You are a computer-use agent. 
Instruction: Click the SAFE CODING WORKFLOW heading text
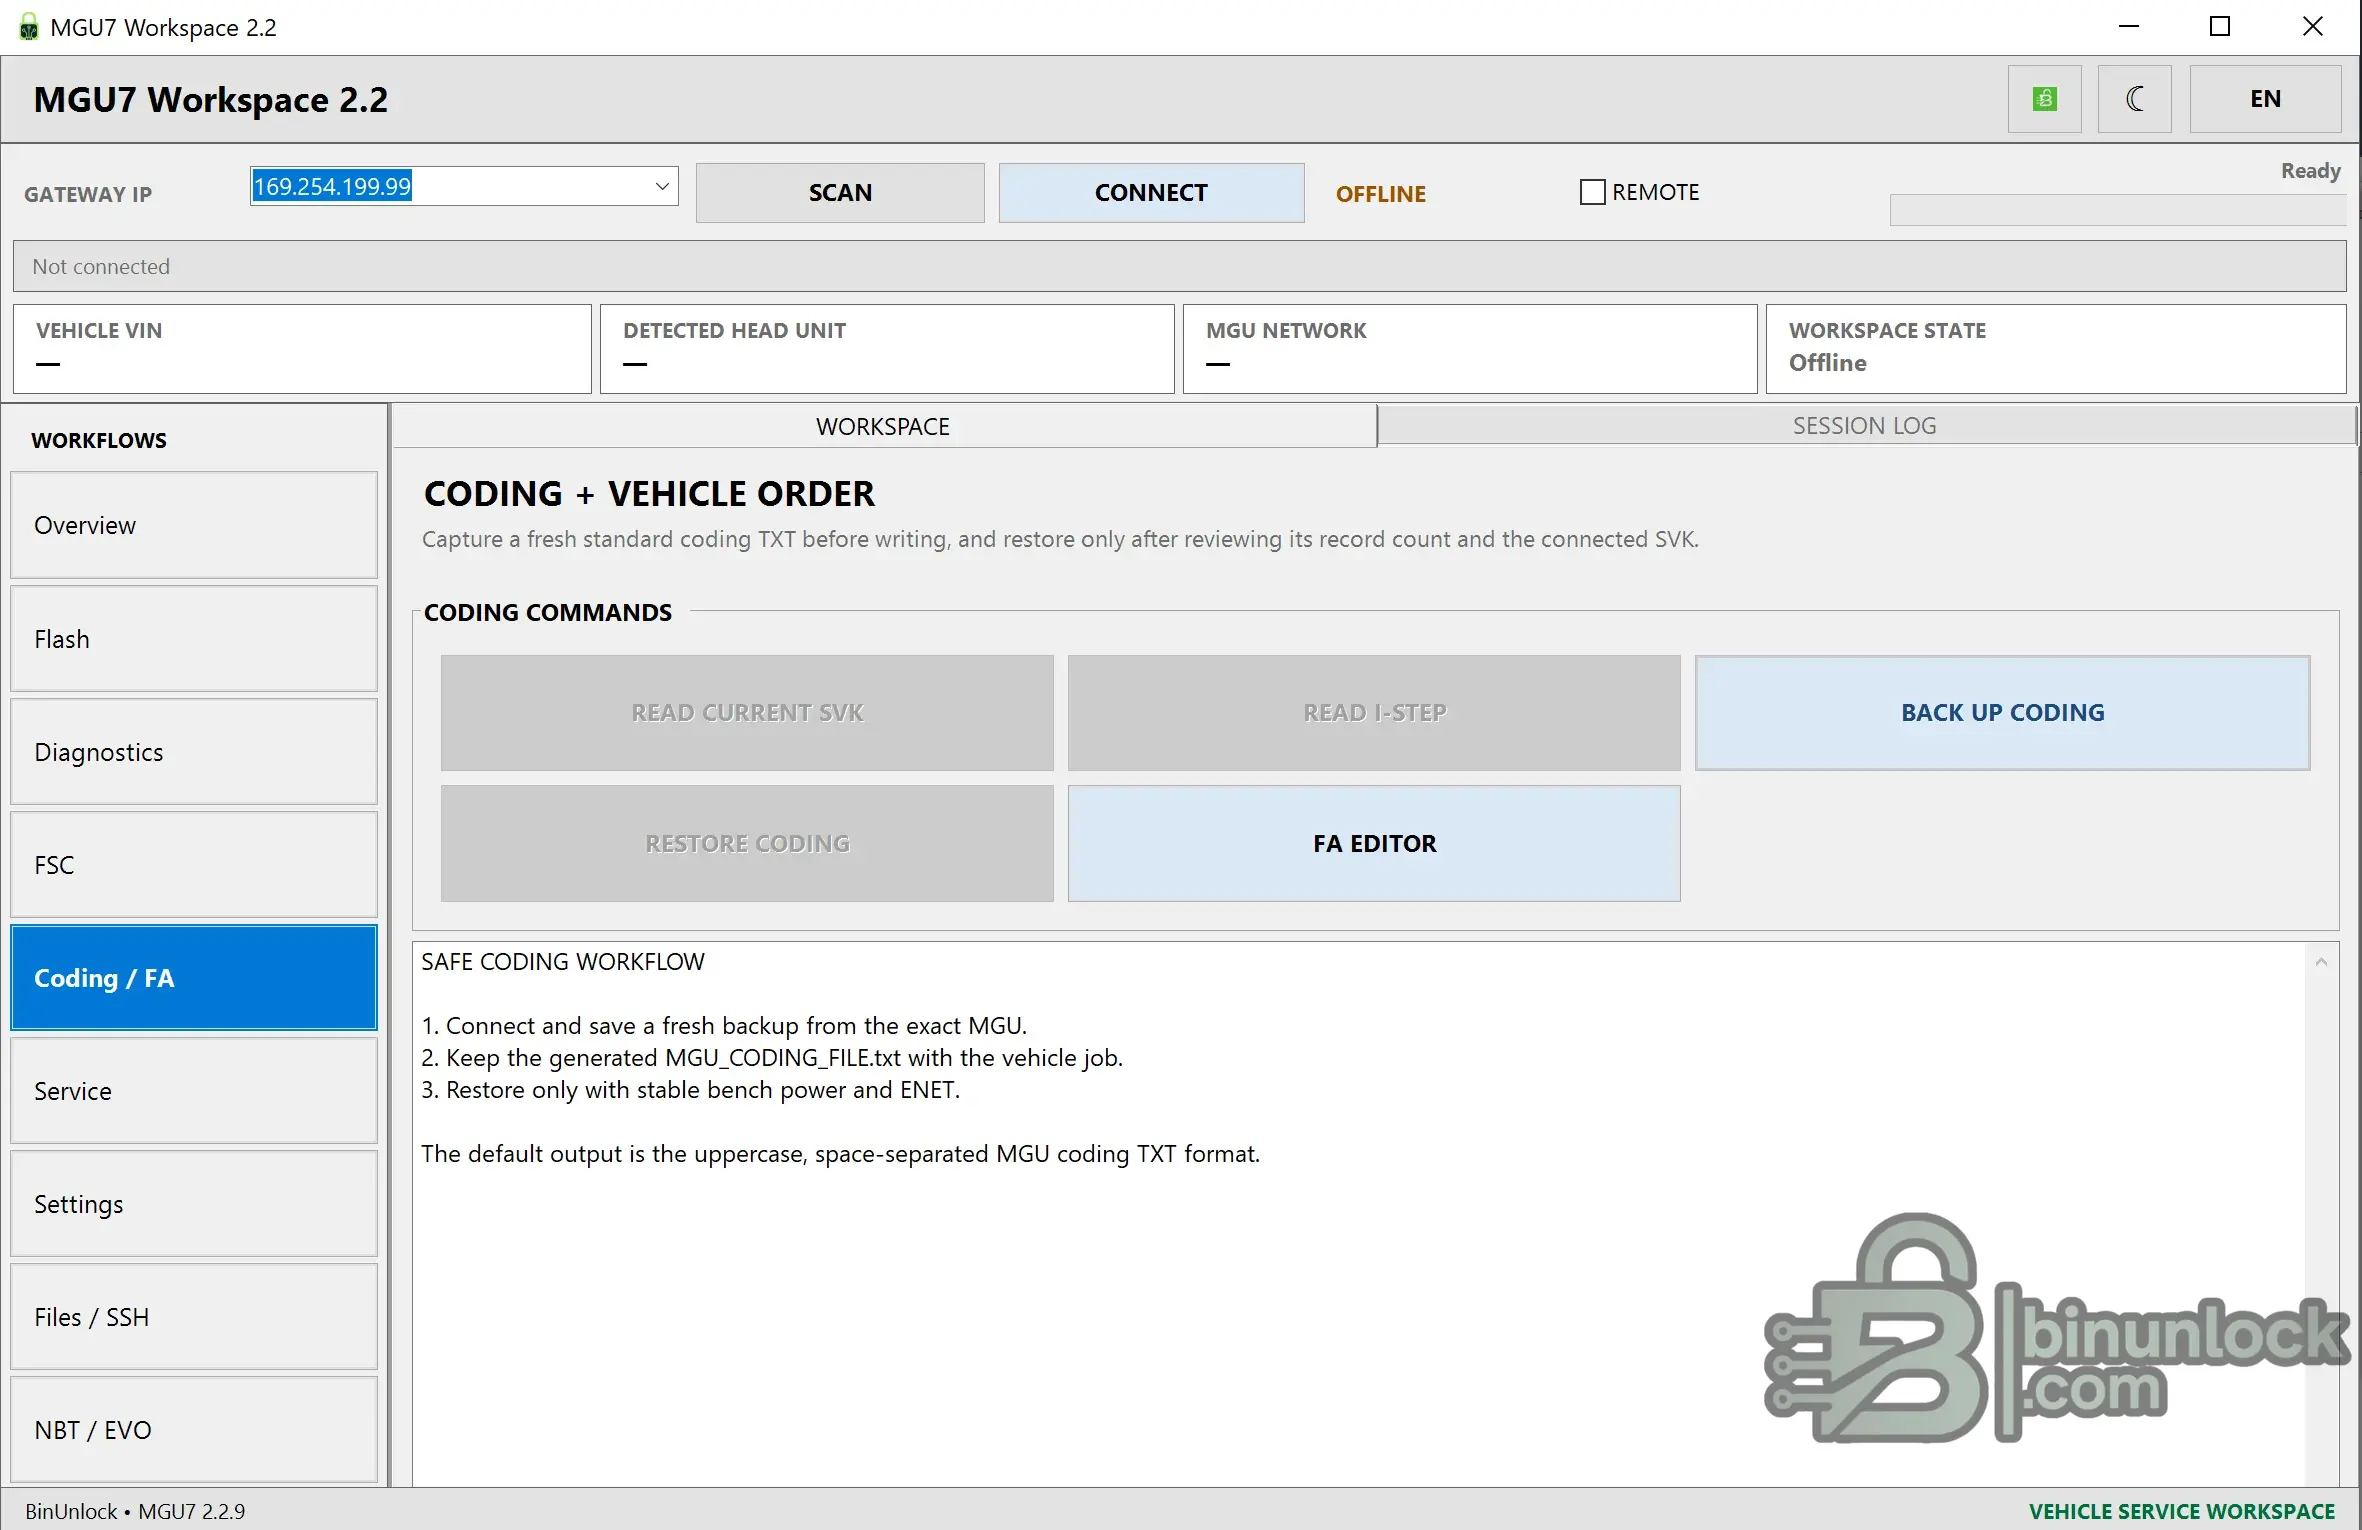(563, 962)
